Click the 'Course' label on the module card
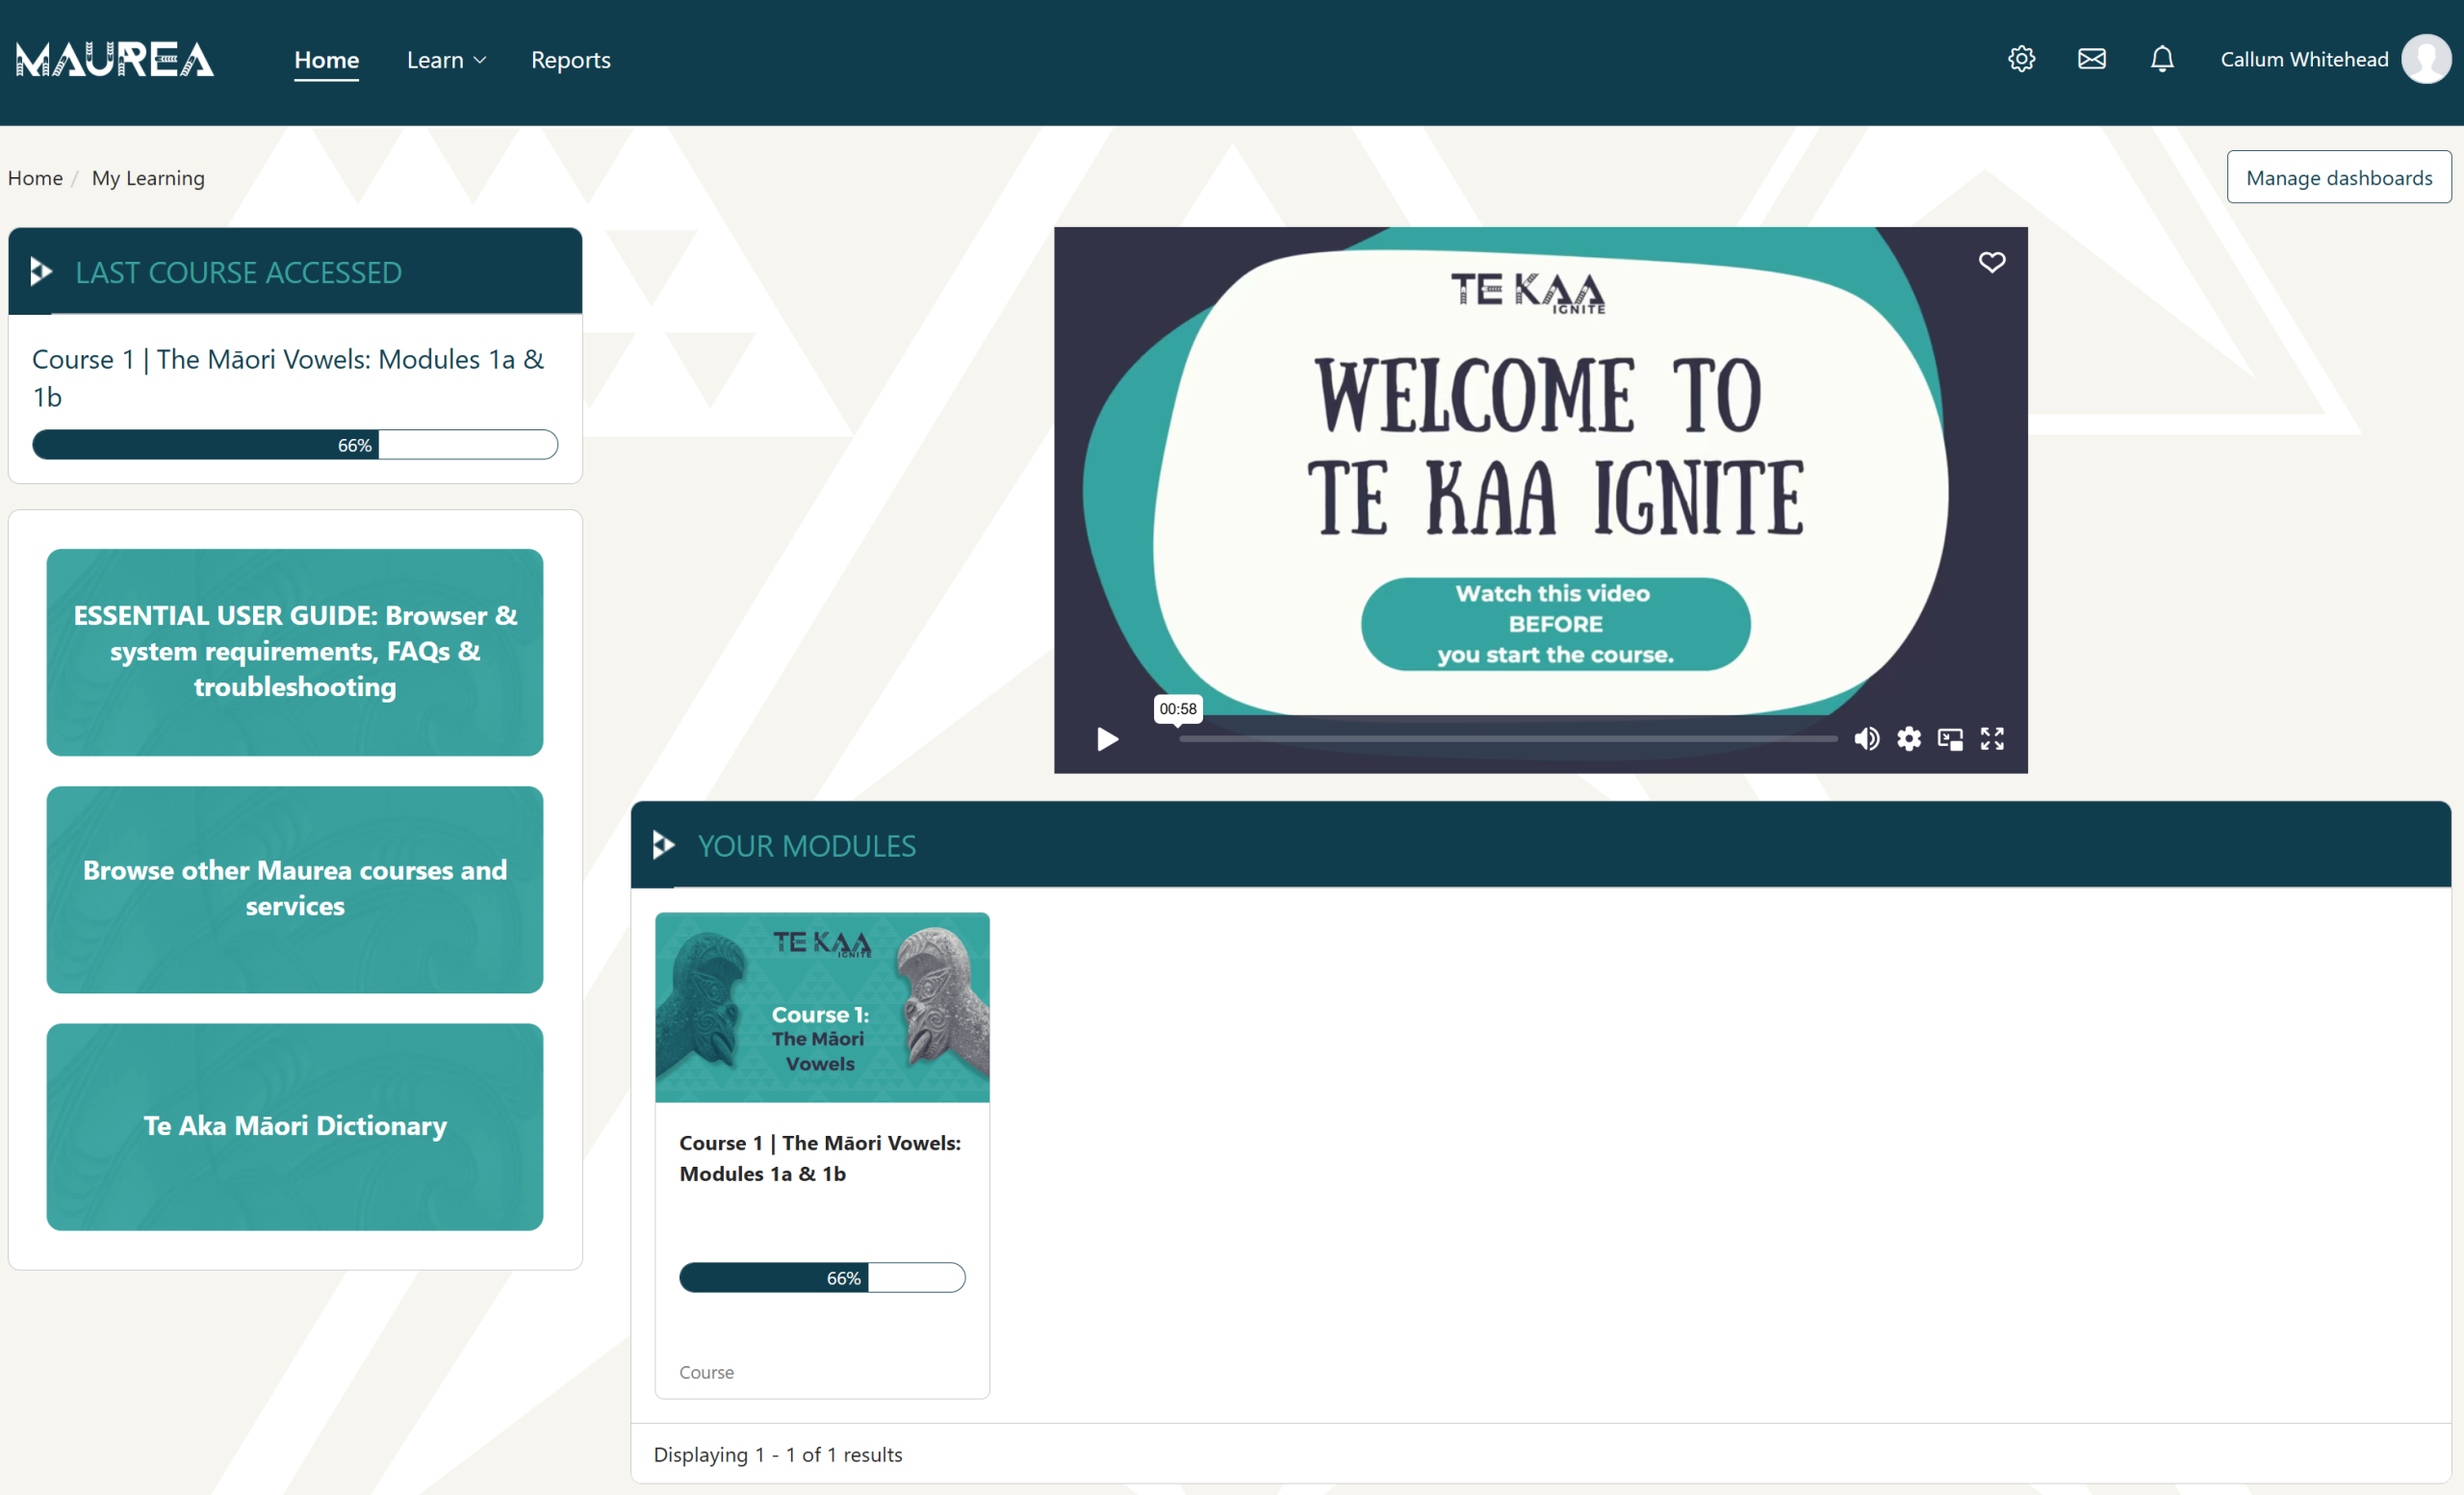The height and width of the screenshot is (1495, 2464). 706,1372
